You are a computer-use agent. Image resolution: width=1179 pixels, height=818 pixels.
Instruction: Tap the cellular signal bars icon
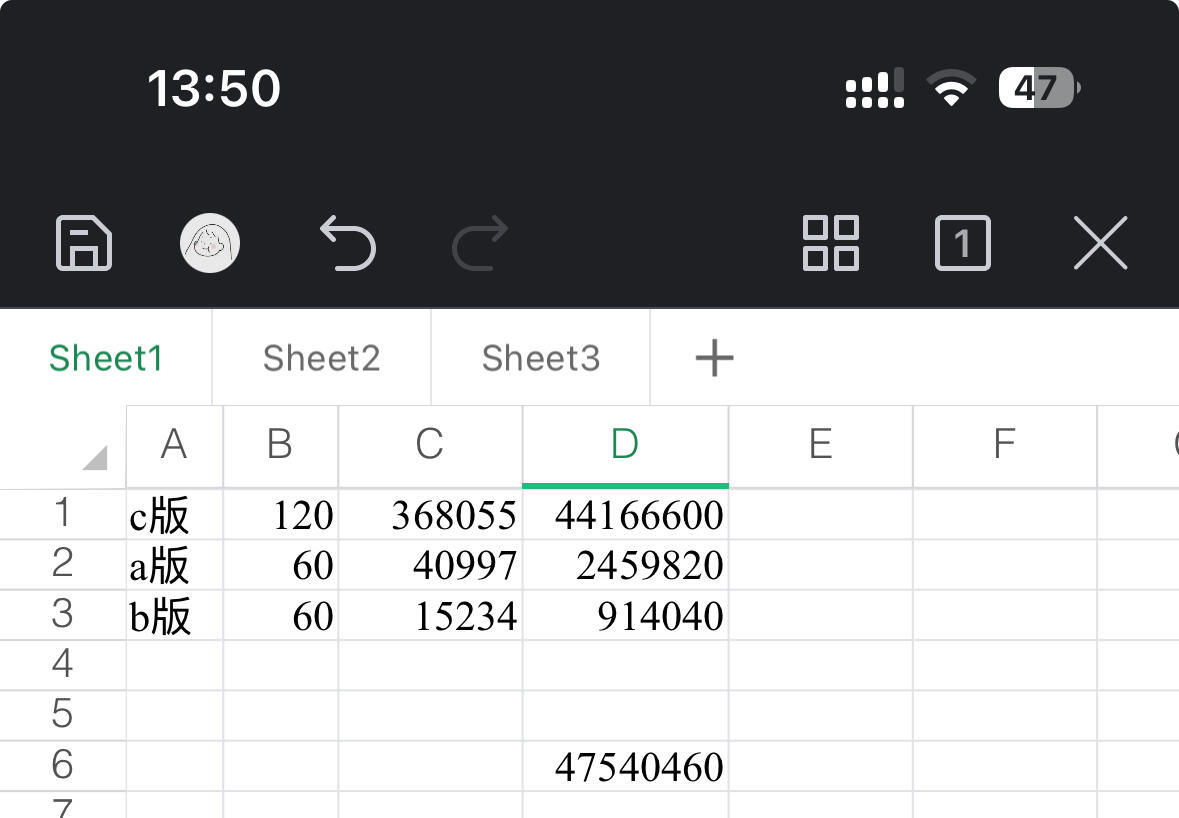click(874, 89)
